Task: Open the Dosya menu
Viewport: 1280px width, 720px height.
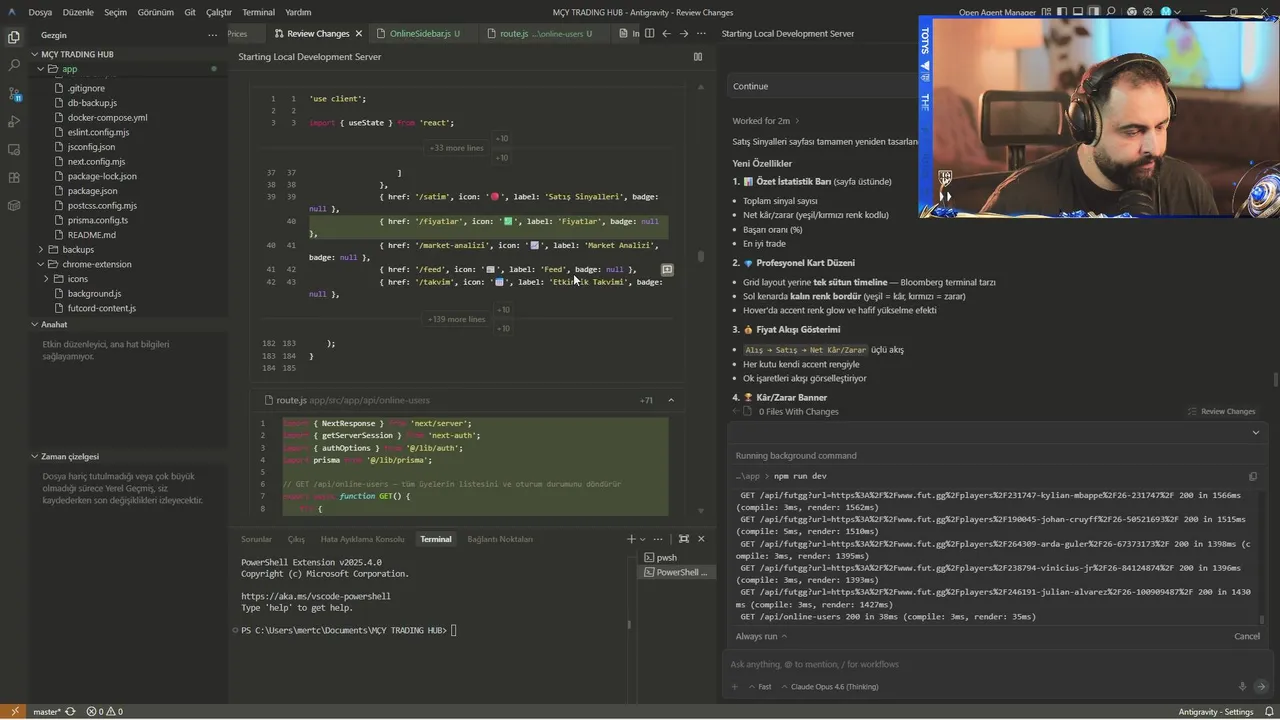Action: pos(40,12)
